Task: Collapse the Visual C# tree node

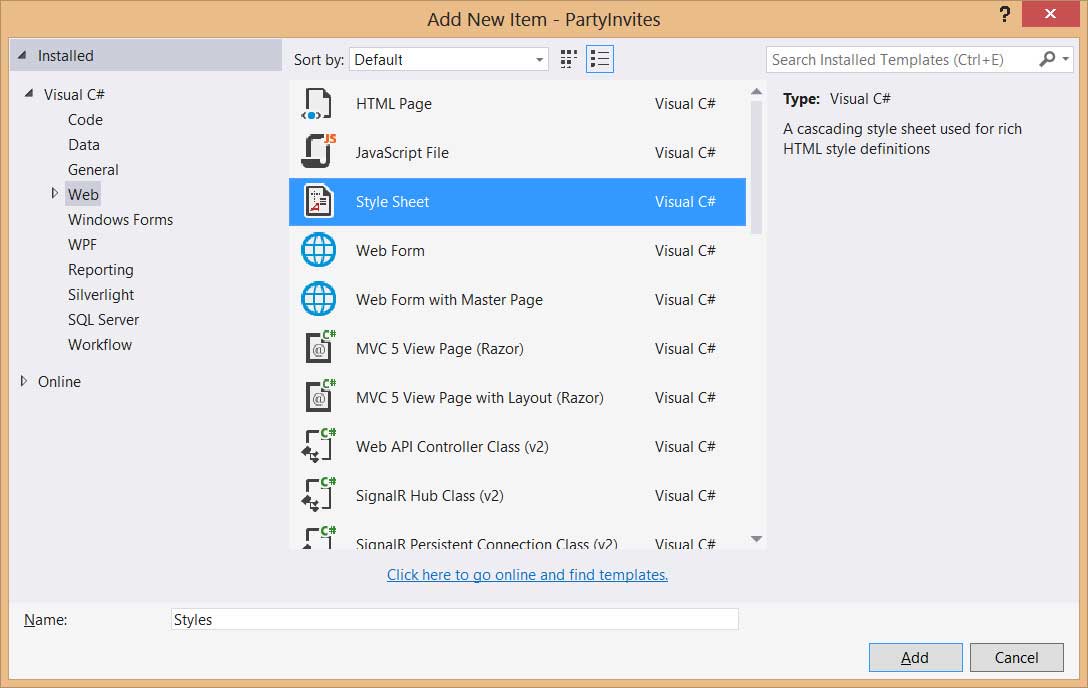Action: point(28,94)
